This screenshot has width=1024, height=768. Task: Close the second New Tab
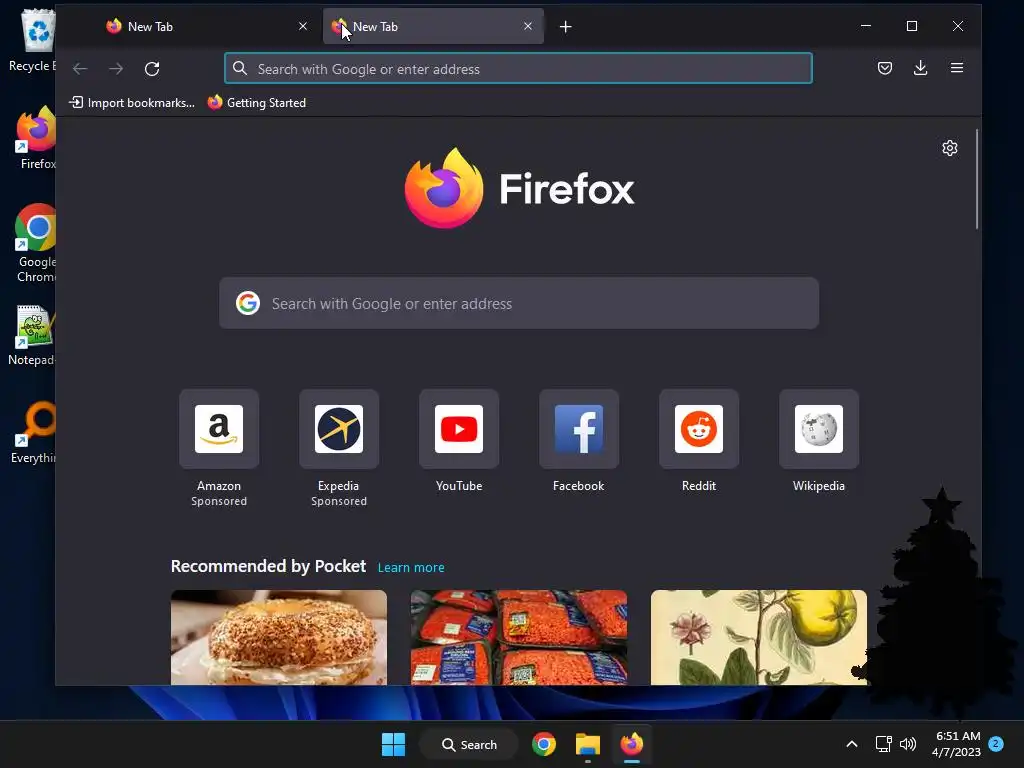point(528,26)
